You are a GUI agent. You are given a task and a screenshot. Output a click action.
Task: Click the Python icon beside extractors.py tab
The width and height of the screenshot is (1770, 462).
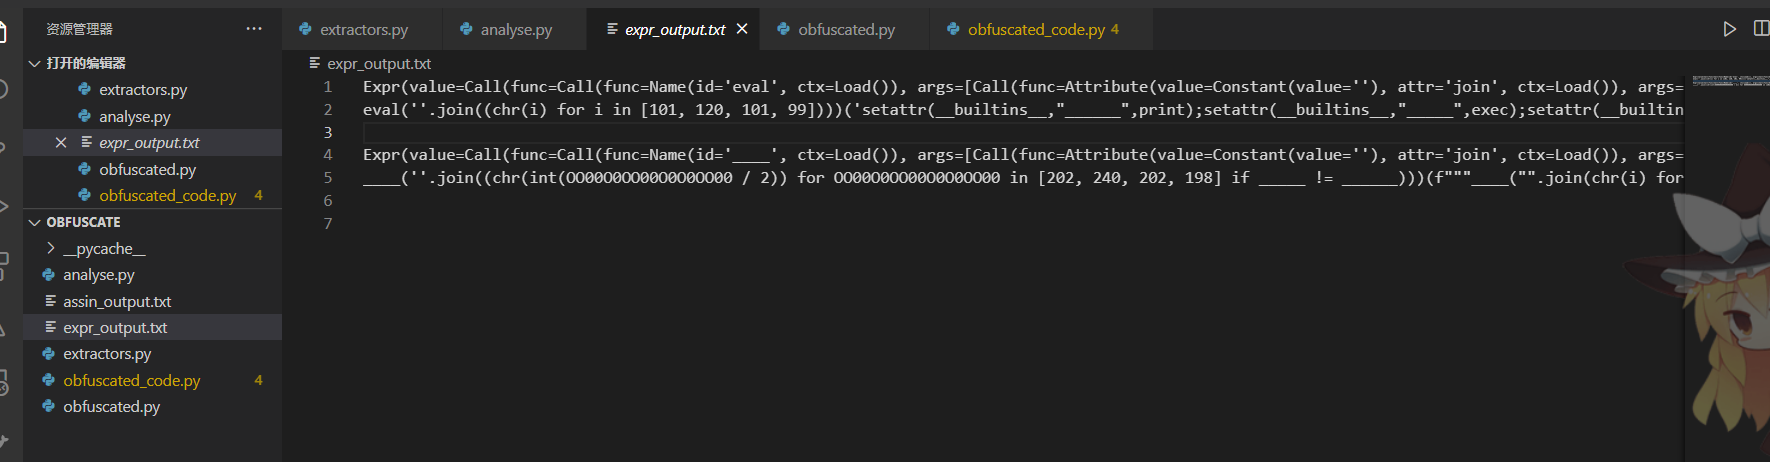305,30
